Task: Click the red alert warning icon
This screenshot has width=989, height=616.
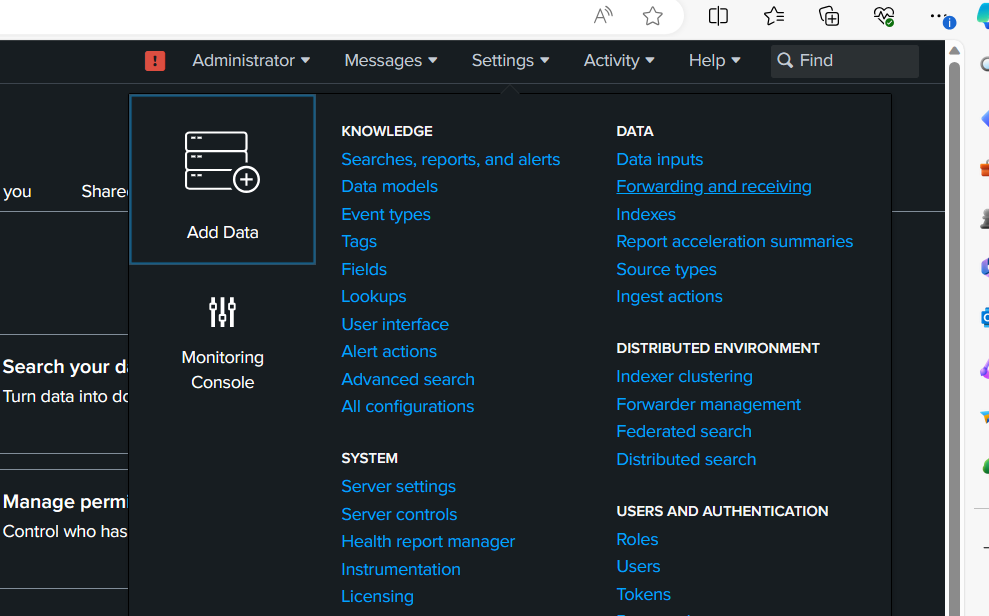Action: pyautogui.click(x=155, y=61)
